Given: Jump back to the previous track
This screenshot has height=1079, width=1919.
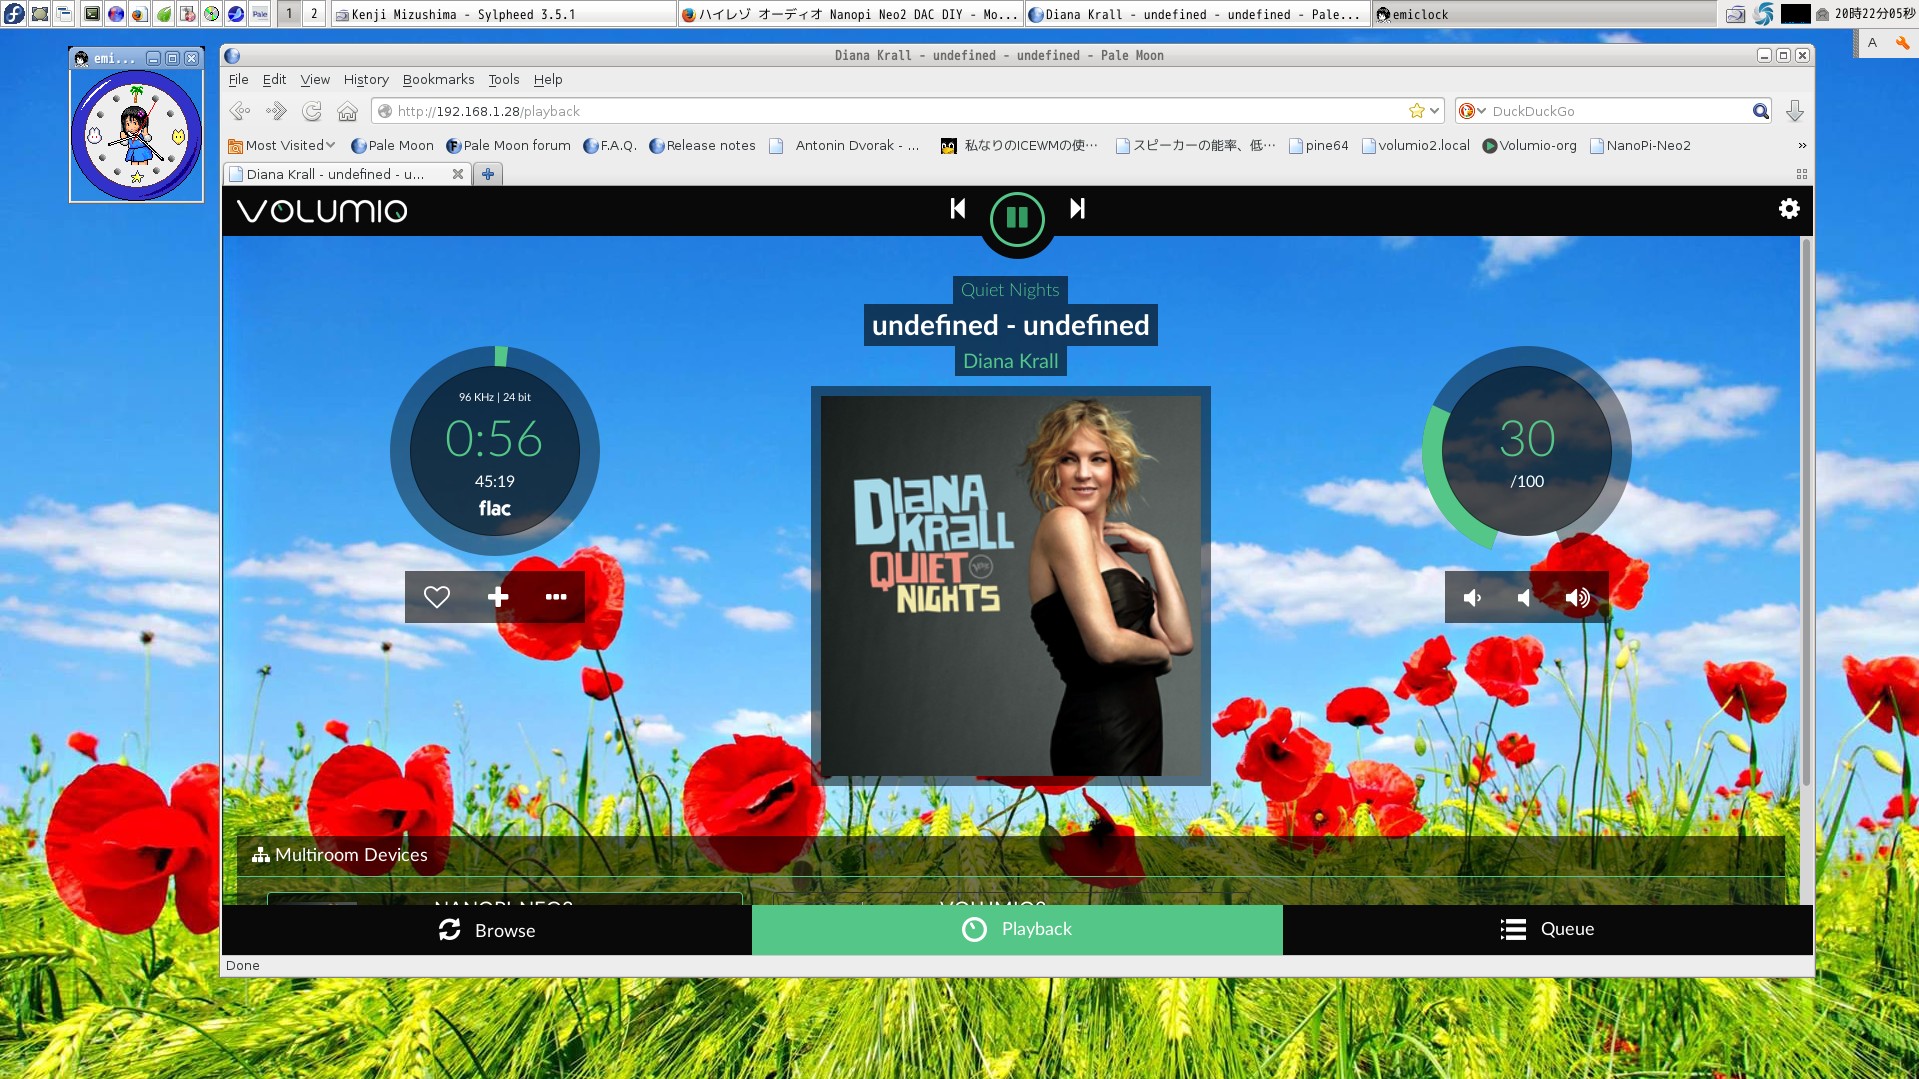Looking at the screenshot, I should click(x=957, y=210).
